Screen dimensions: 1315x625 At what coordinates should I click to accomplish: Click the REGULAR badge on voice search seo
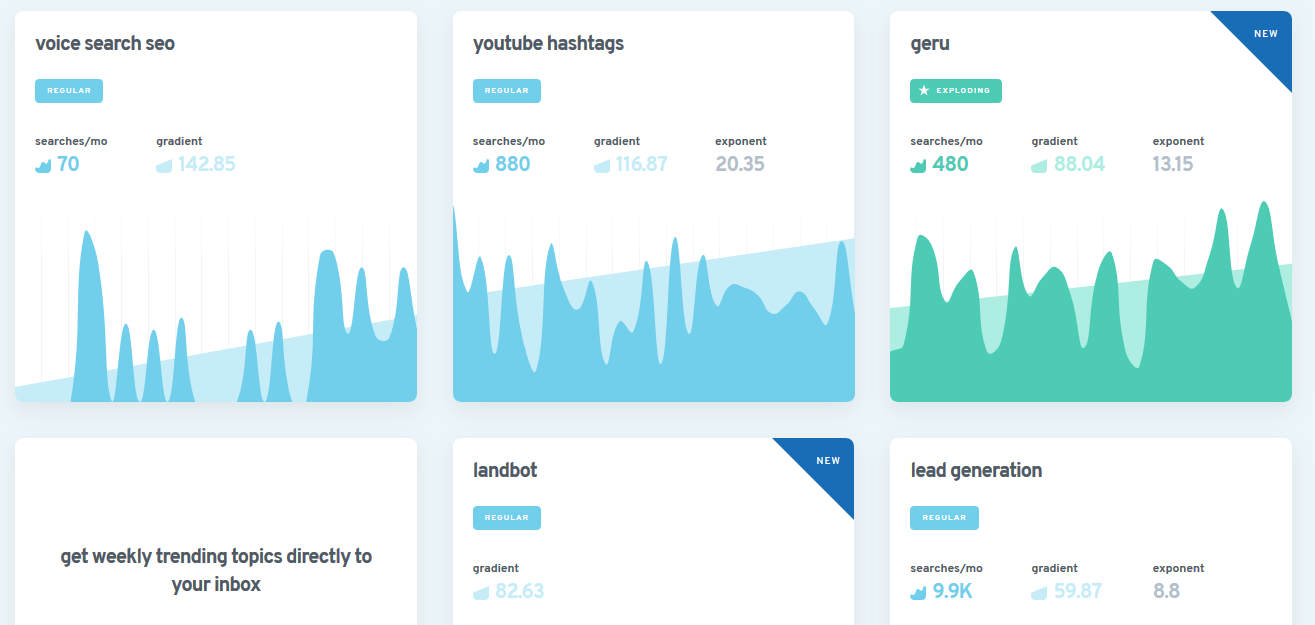pyautogui.click(x=69, y=91)
